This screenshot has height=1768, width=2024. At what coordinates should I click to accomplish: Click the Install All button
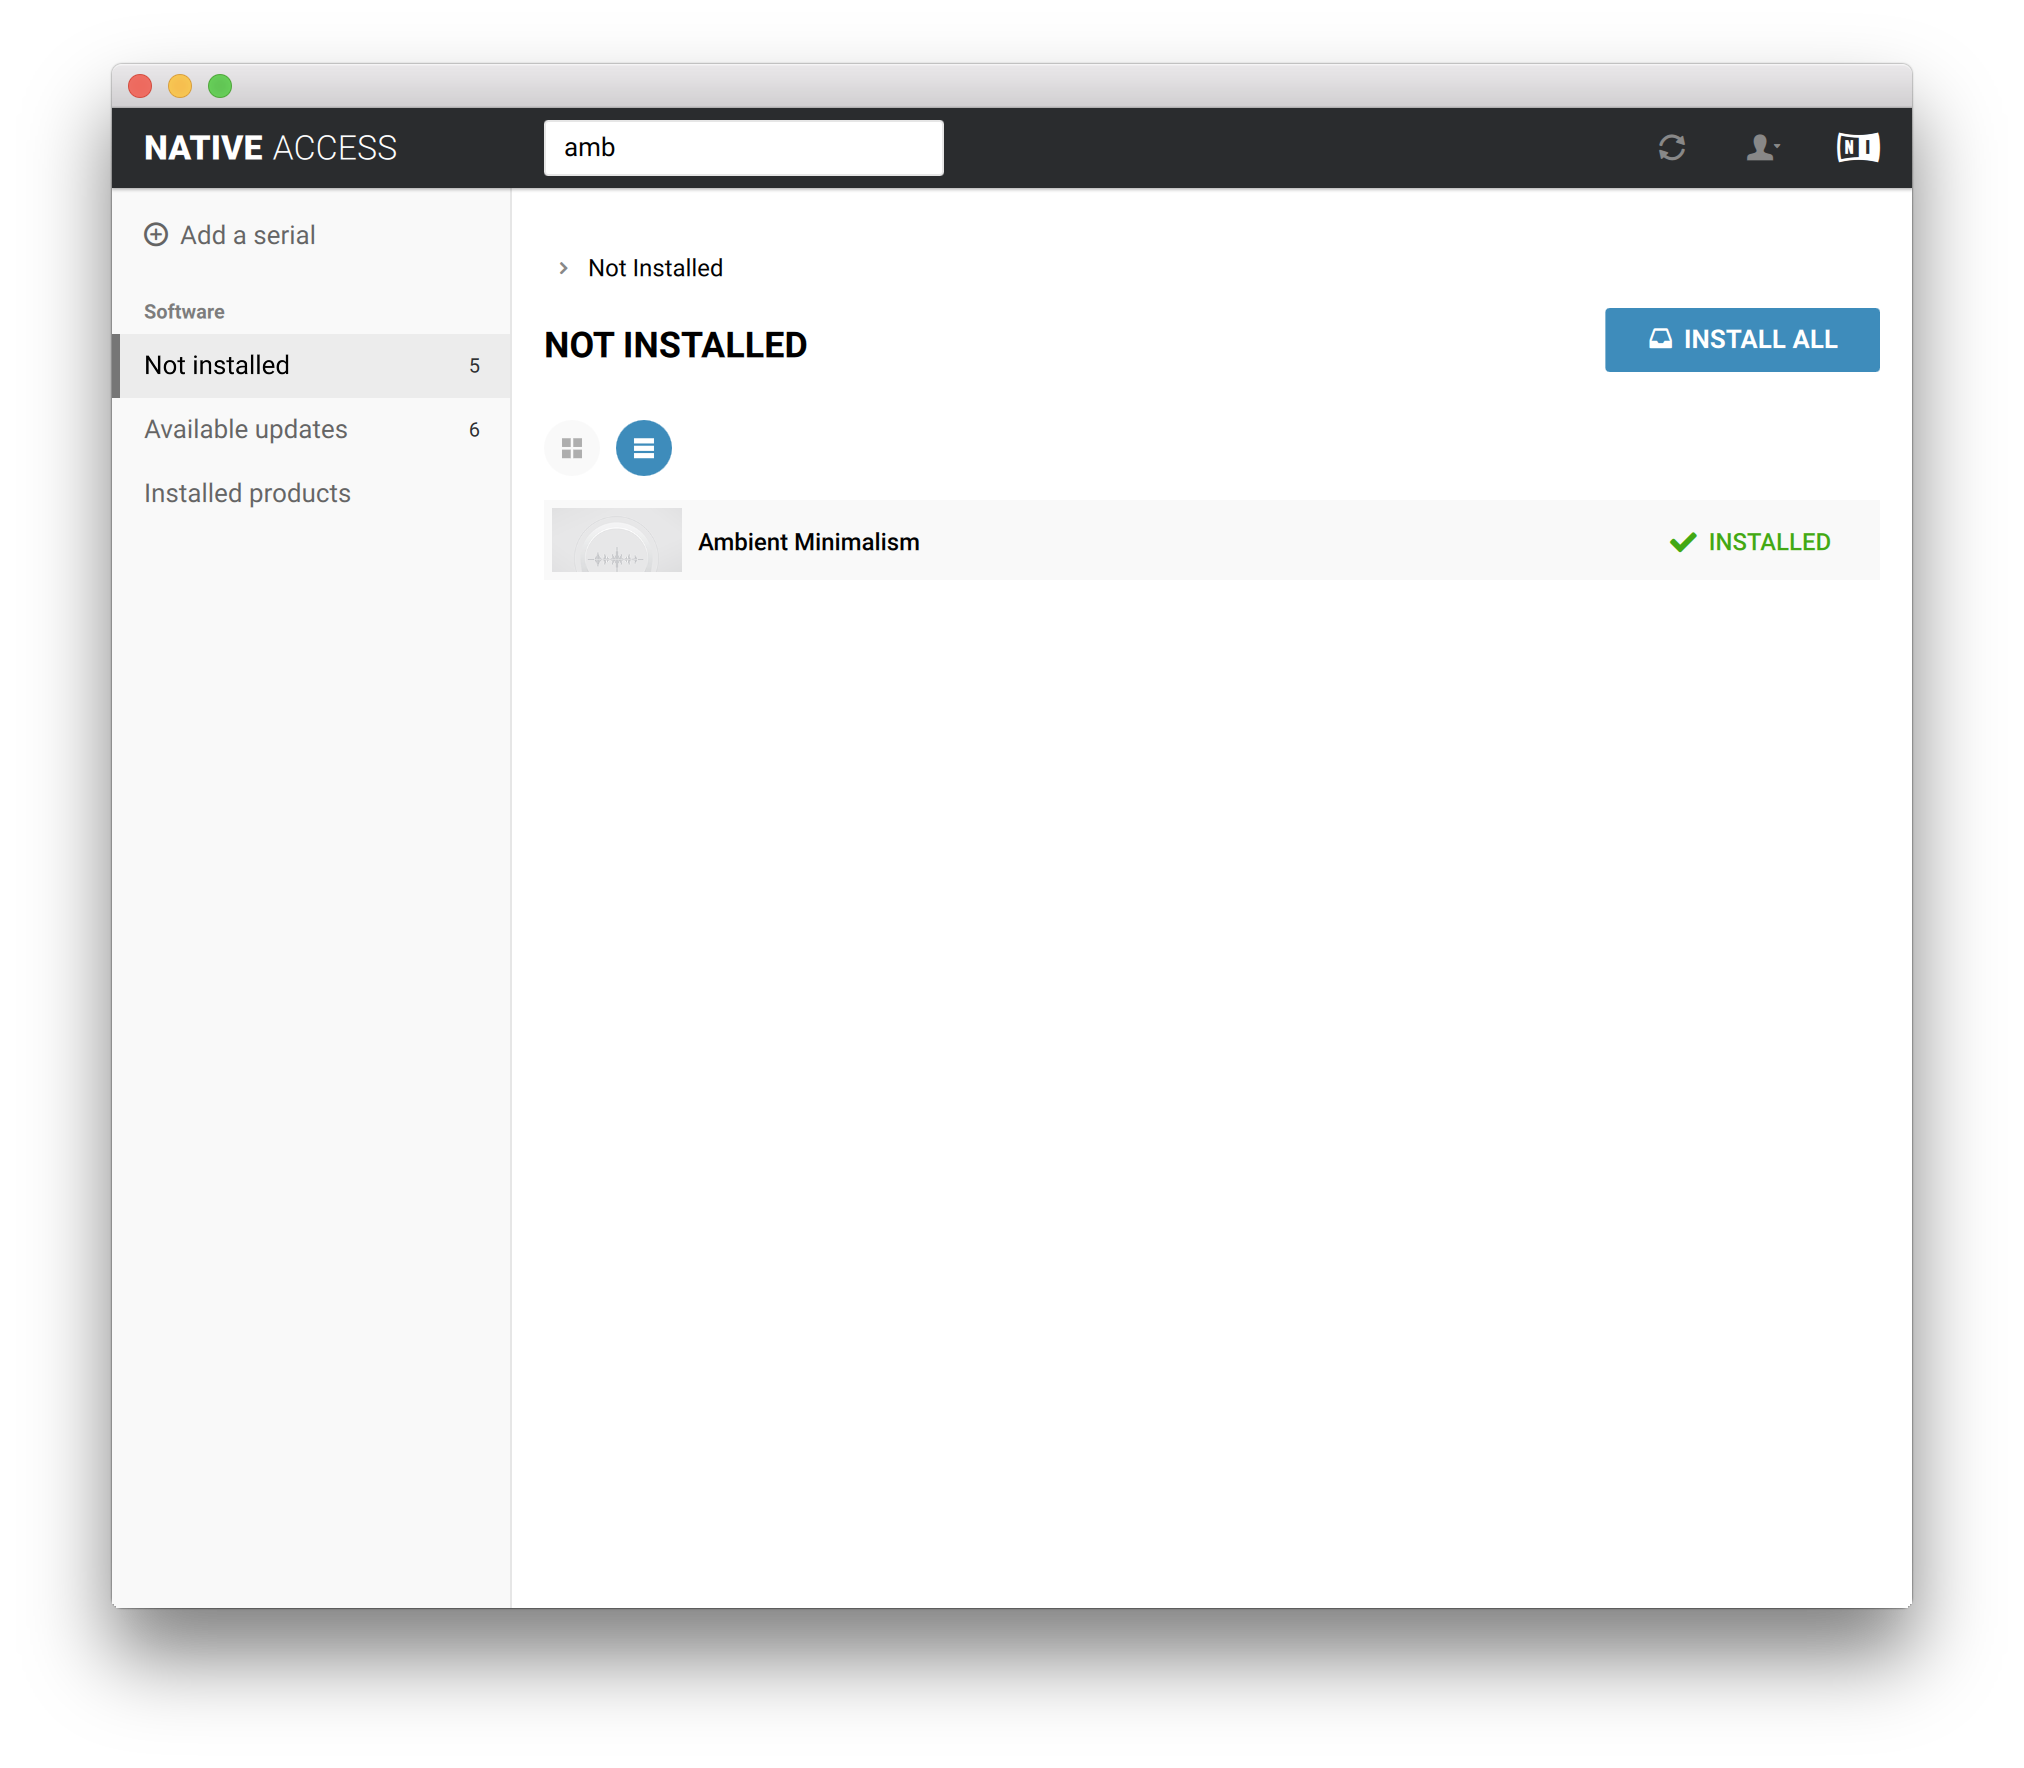pyautogui.click(x=1741, y=340)
